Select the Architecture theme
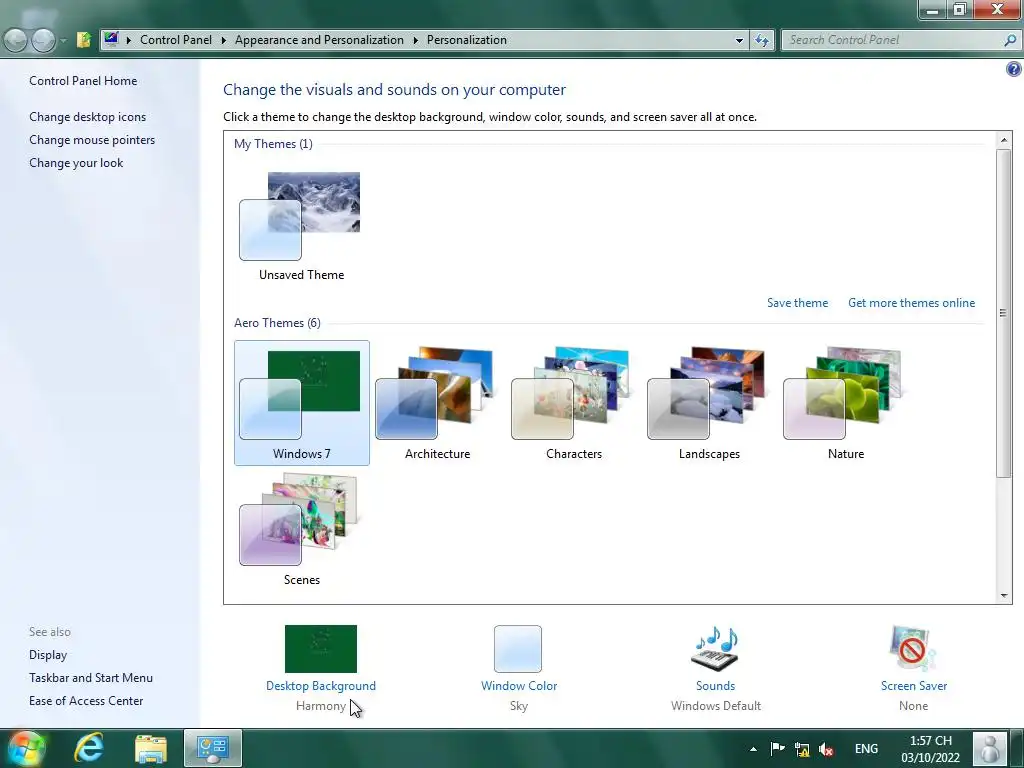 (x=438, y=403)
